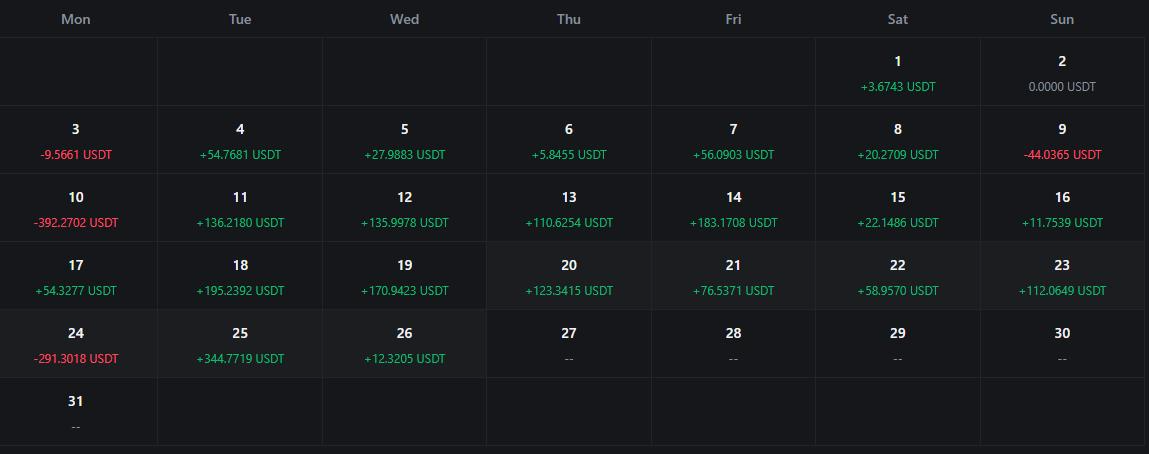
Task: Select day 14 profit +183.1708 USDT
Action: (x=733, y=208)
